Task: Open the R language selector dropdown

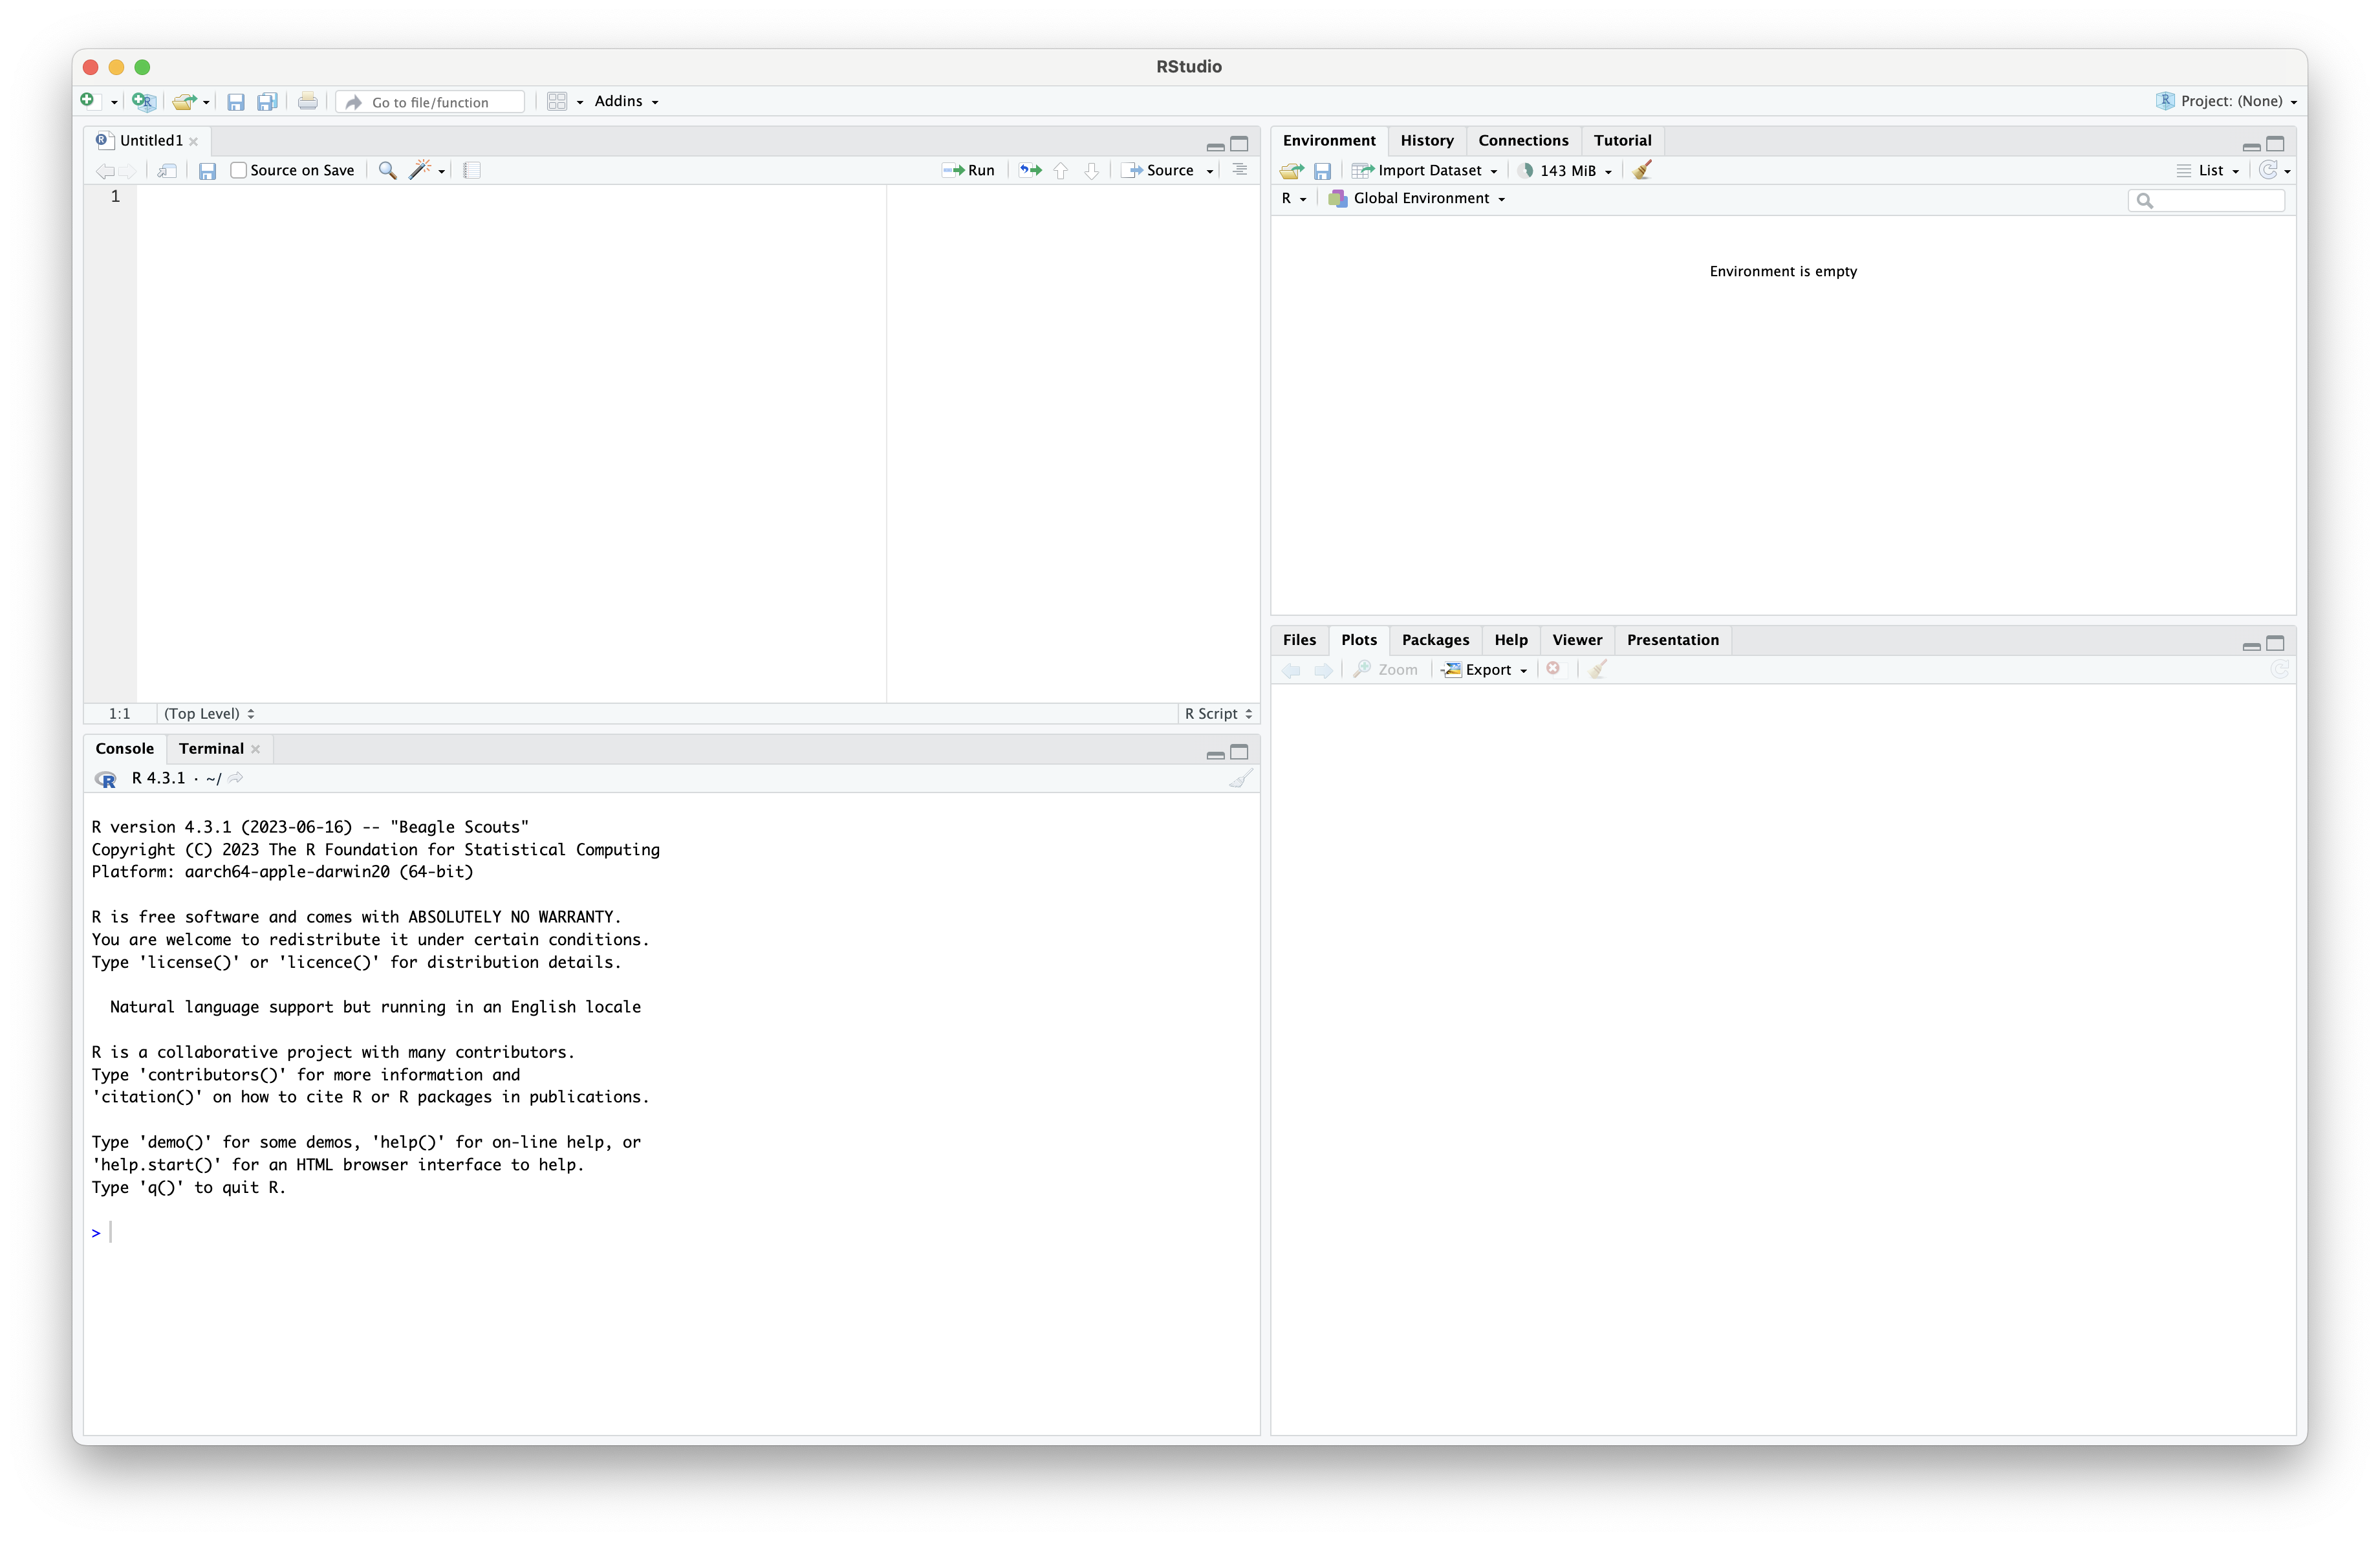Action: 1294,198
